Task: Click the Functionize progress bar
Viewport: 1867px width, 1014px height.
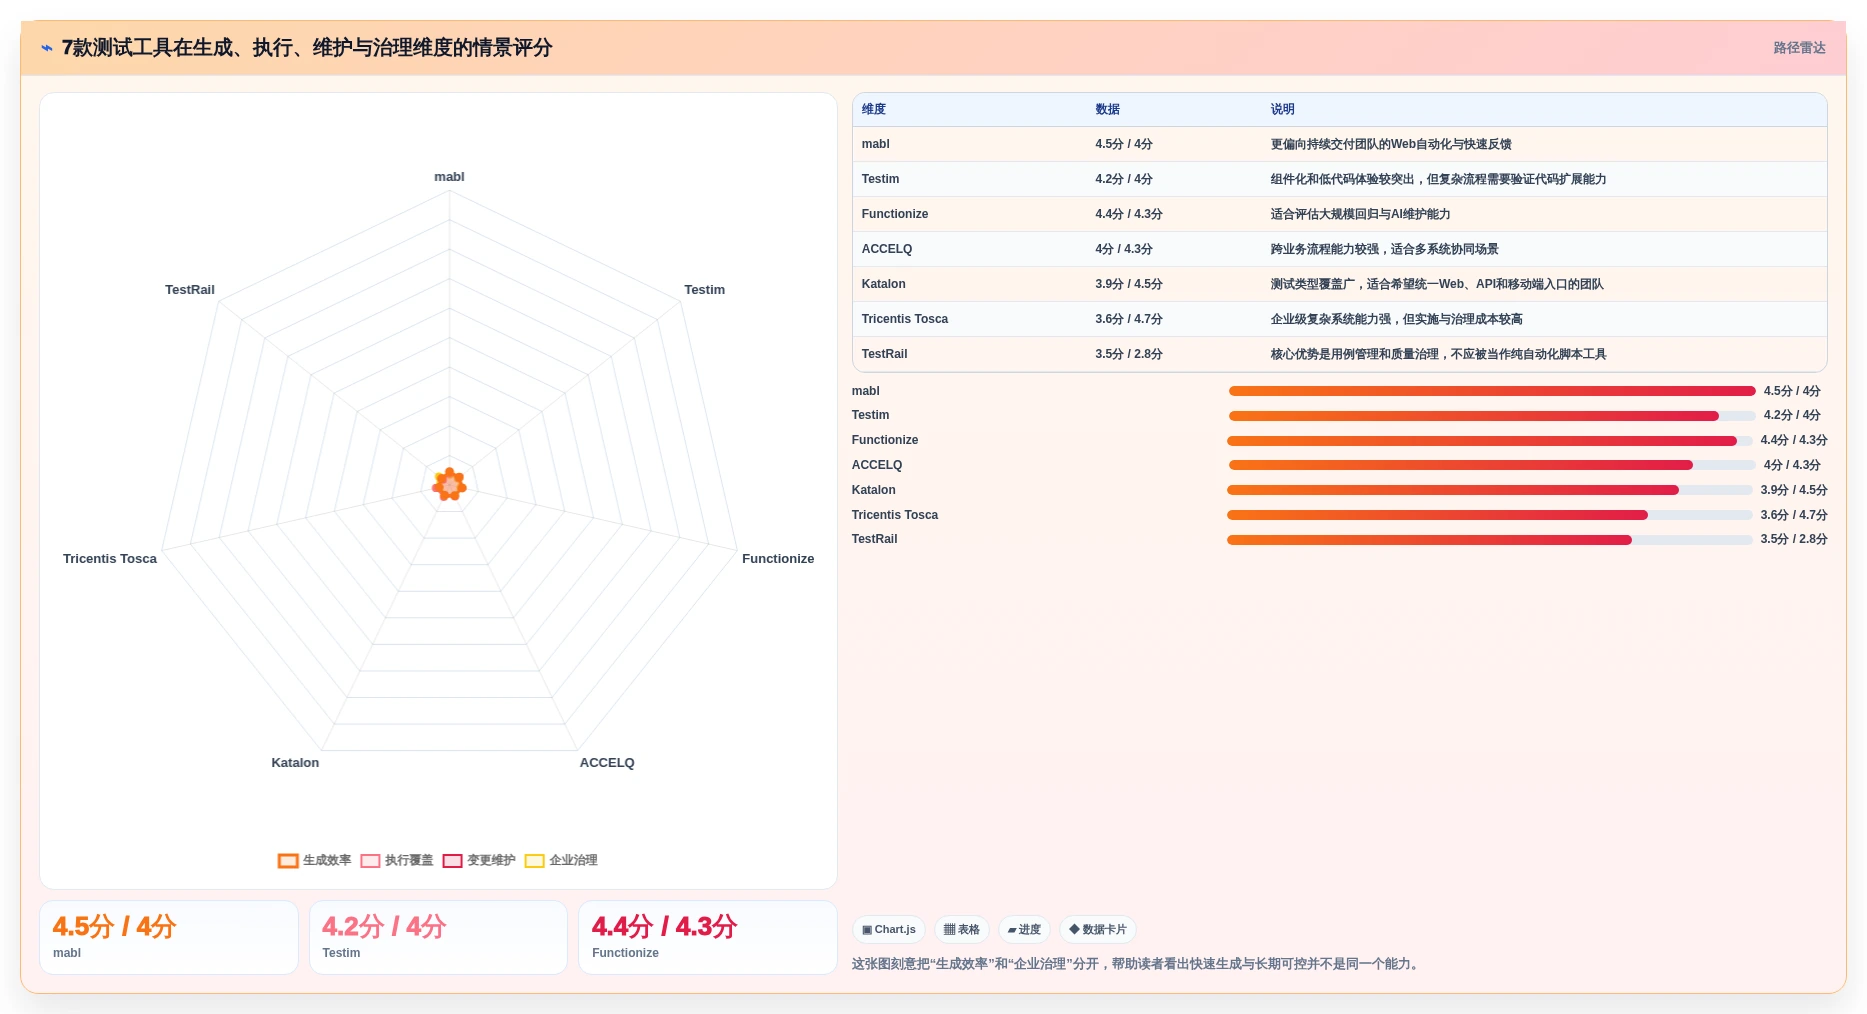Action: (x=1490, y=441)
